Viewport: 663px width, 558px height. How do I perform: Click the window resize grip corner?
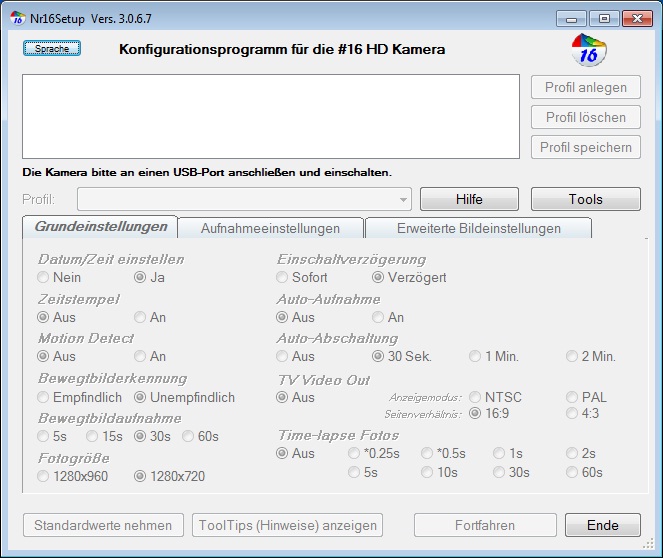[648, 544]
